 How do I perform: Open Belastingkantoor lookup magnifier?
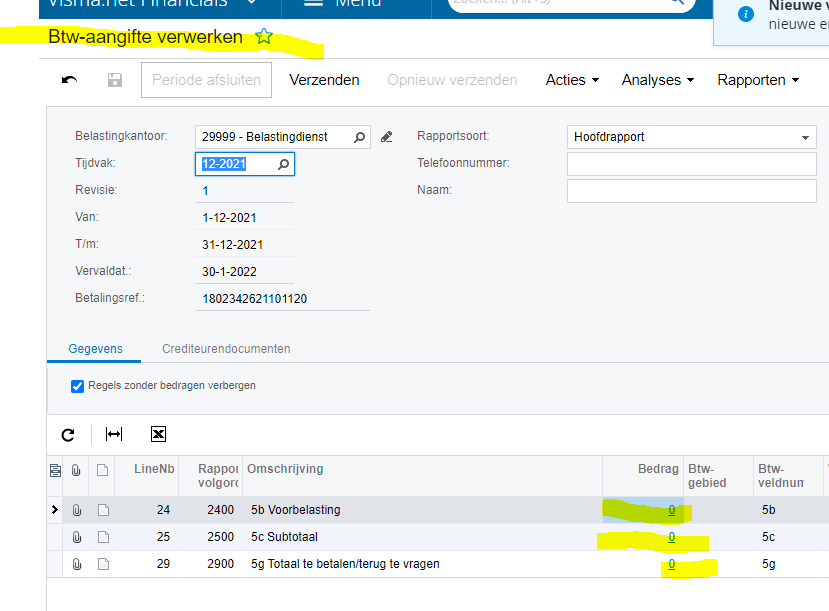click(x=360, y=137)
